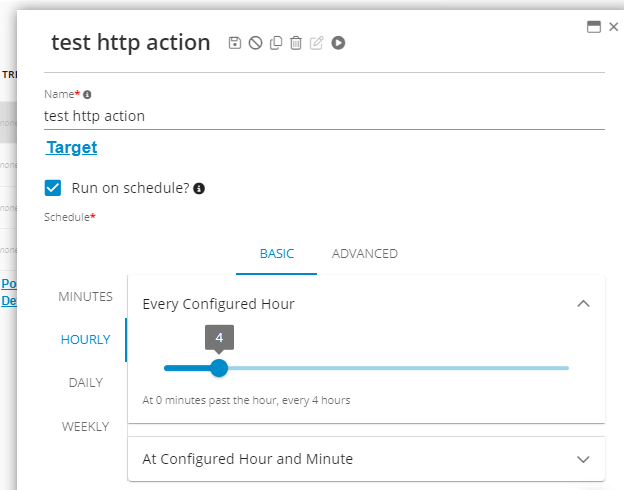
Task: Click the info icon next to Name
Action: point(87,94)
